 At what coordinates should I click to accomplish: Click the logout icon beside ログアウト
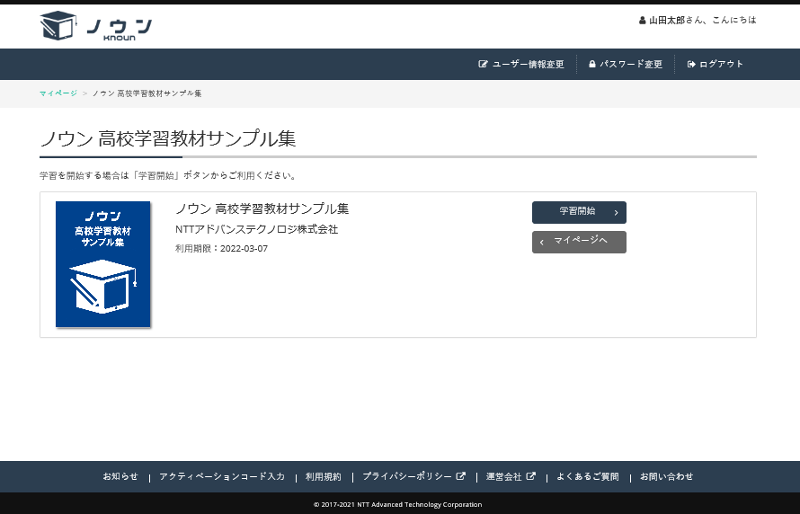pyautogui.click(x=691, y=64)
